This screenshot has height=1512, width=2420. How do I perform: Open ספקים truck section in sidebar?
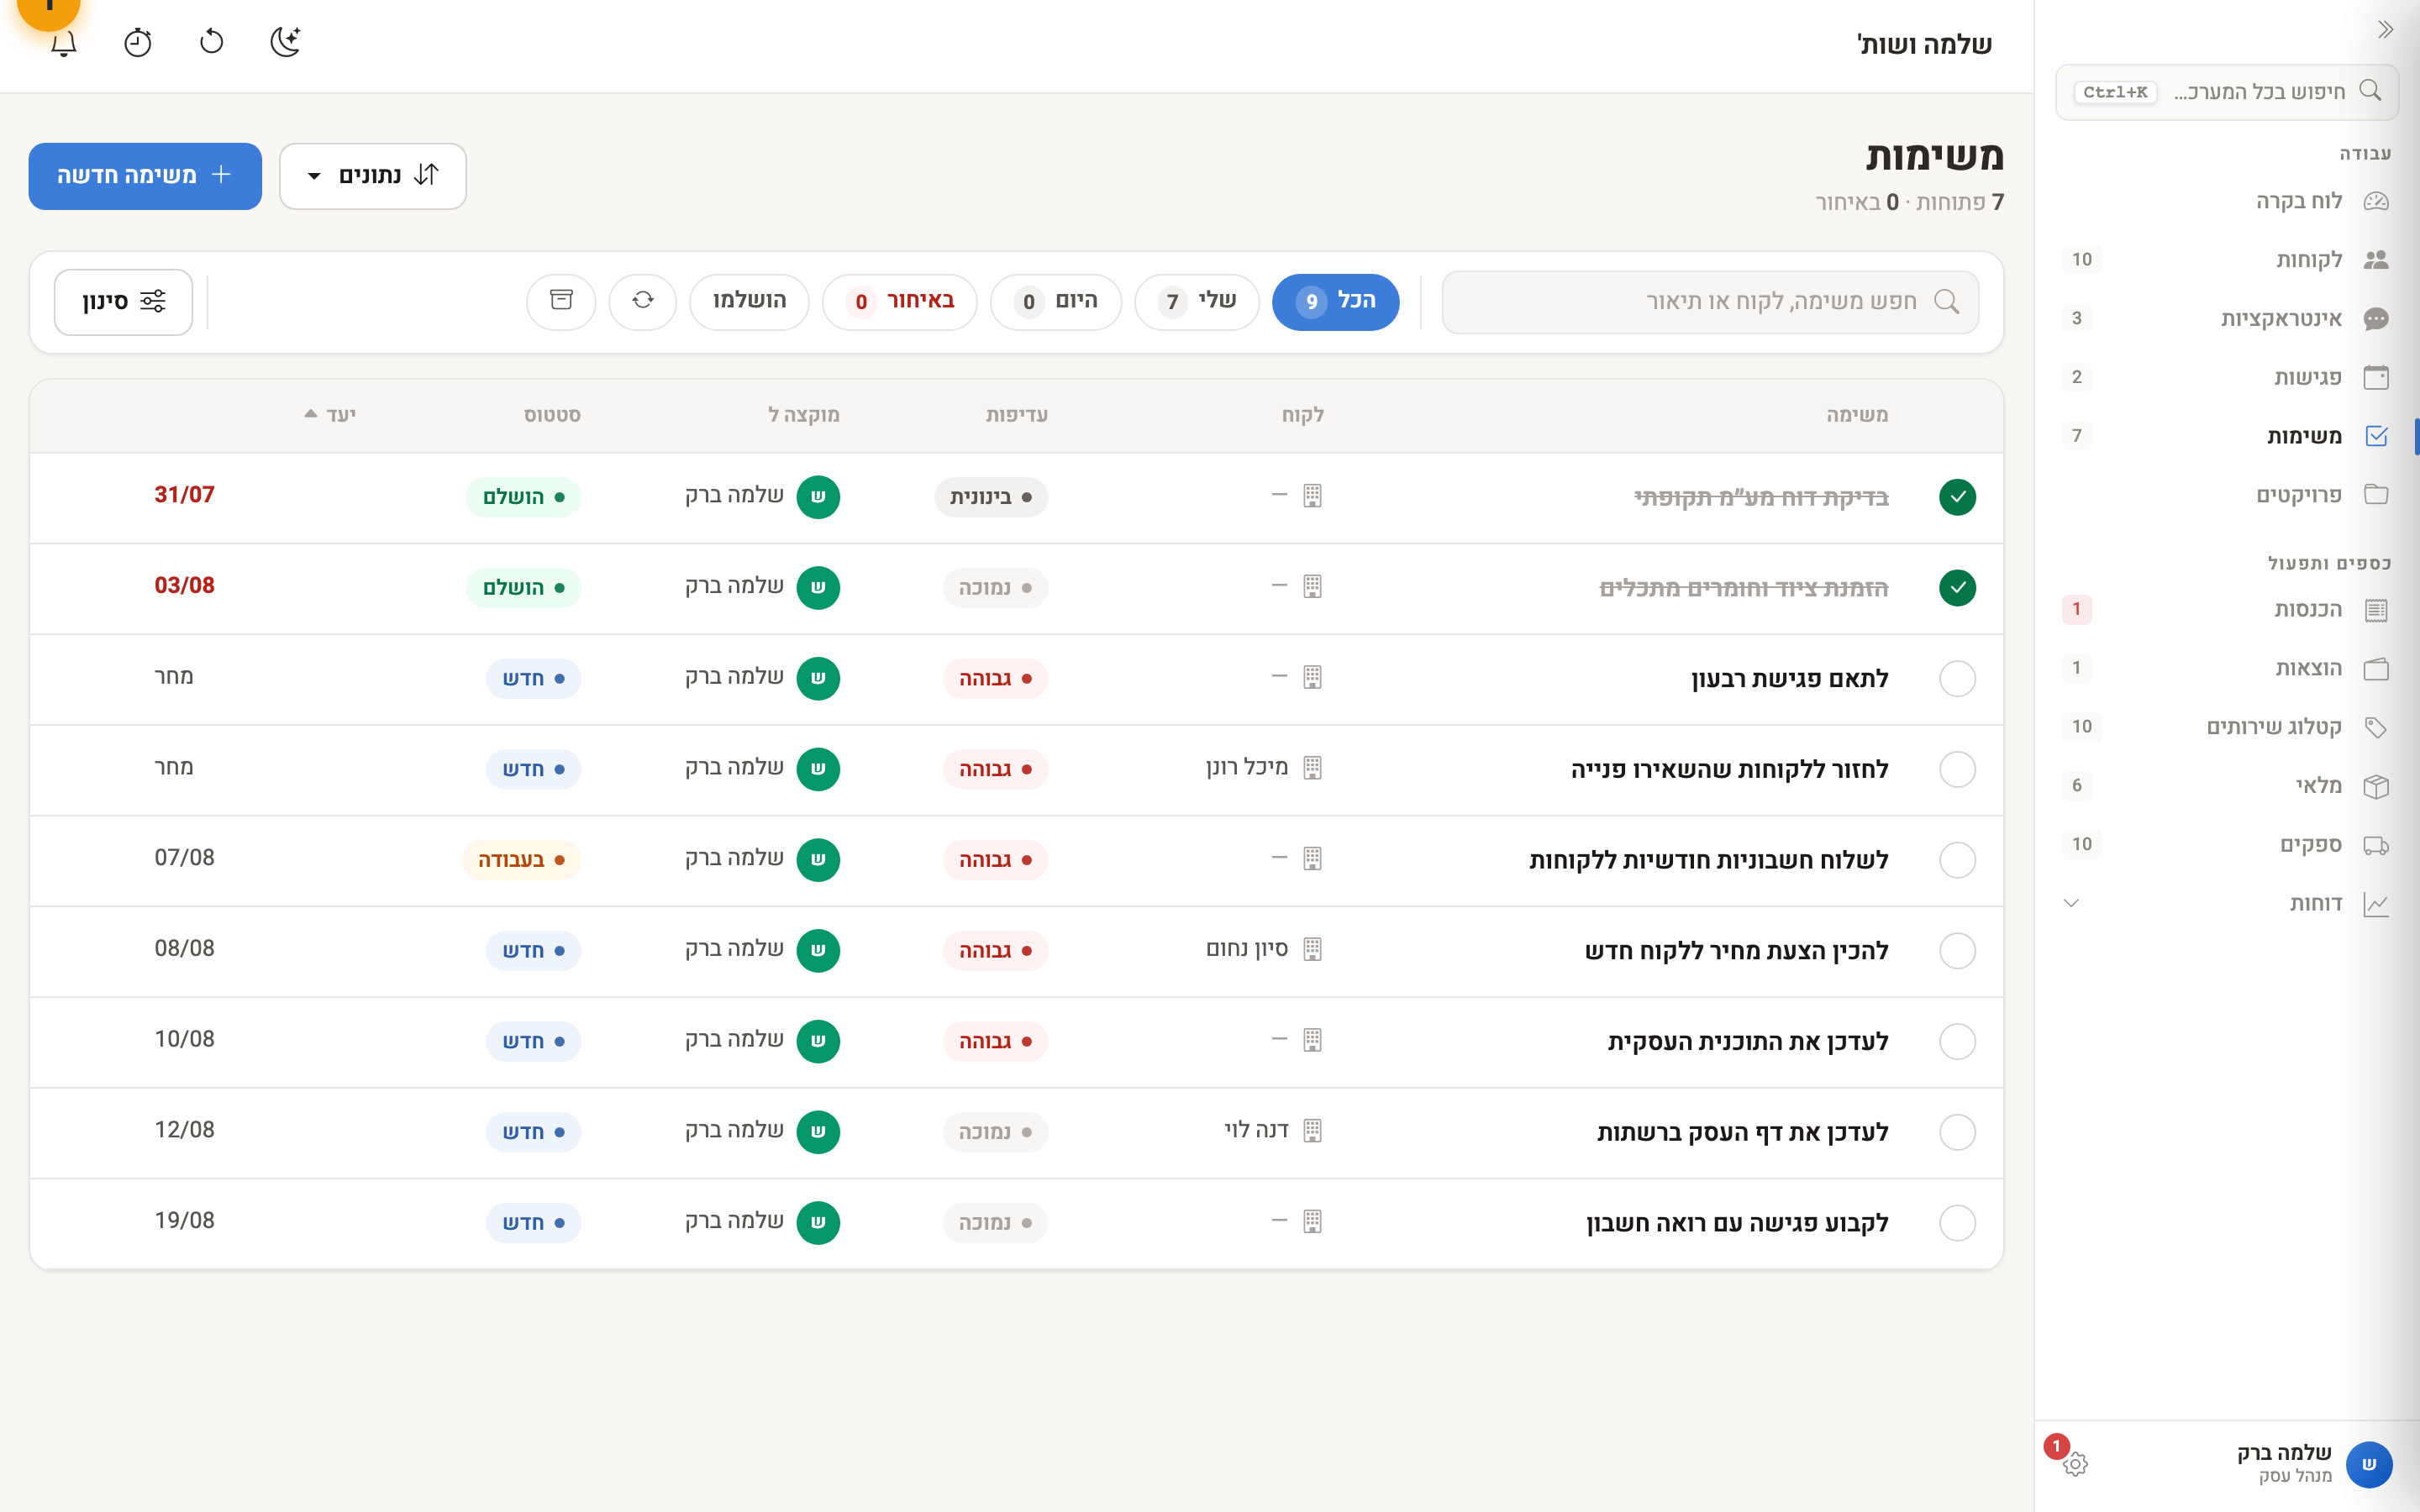2228,845
